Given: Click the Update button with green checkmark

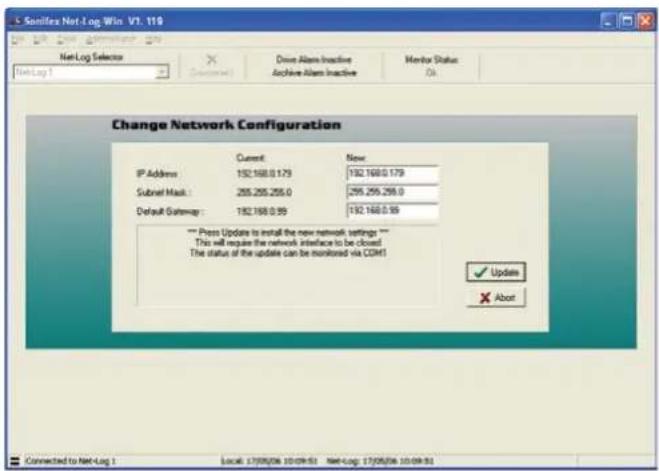Looking at the screenshot, I should pyautogui.click(x=496, y=272).
